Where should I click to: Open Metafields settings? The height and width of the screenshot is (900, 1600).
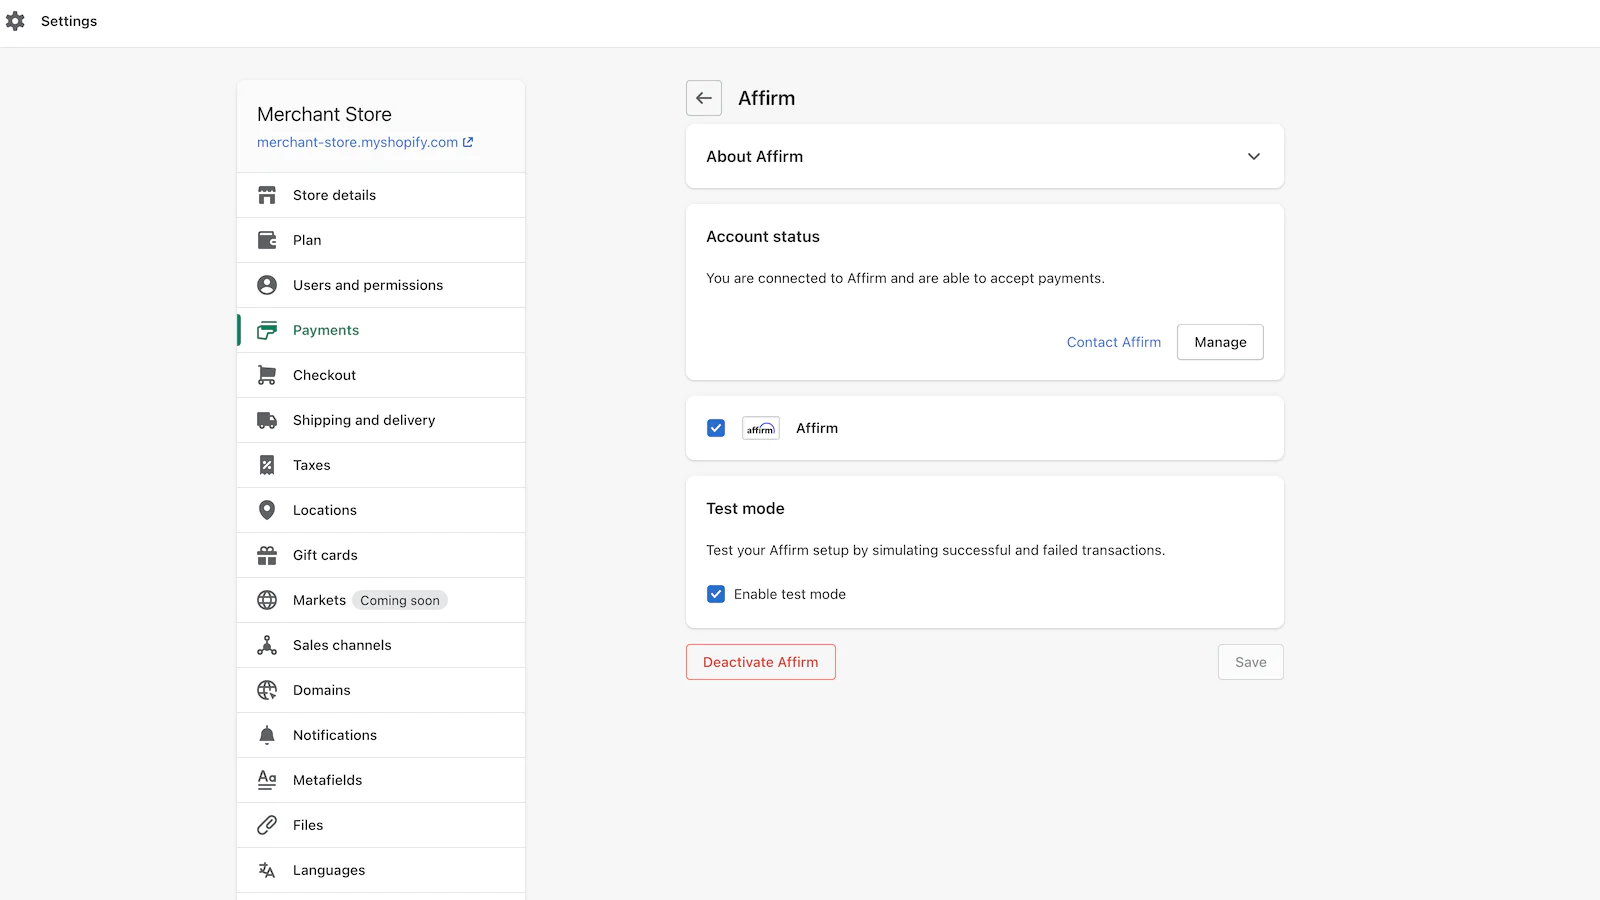(x=381, y=780)
